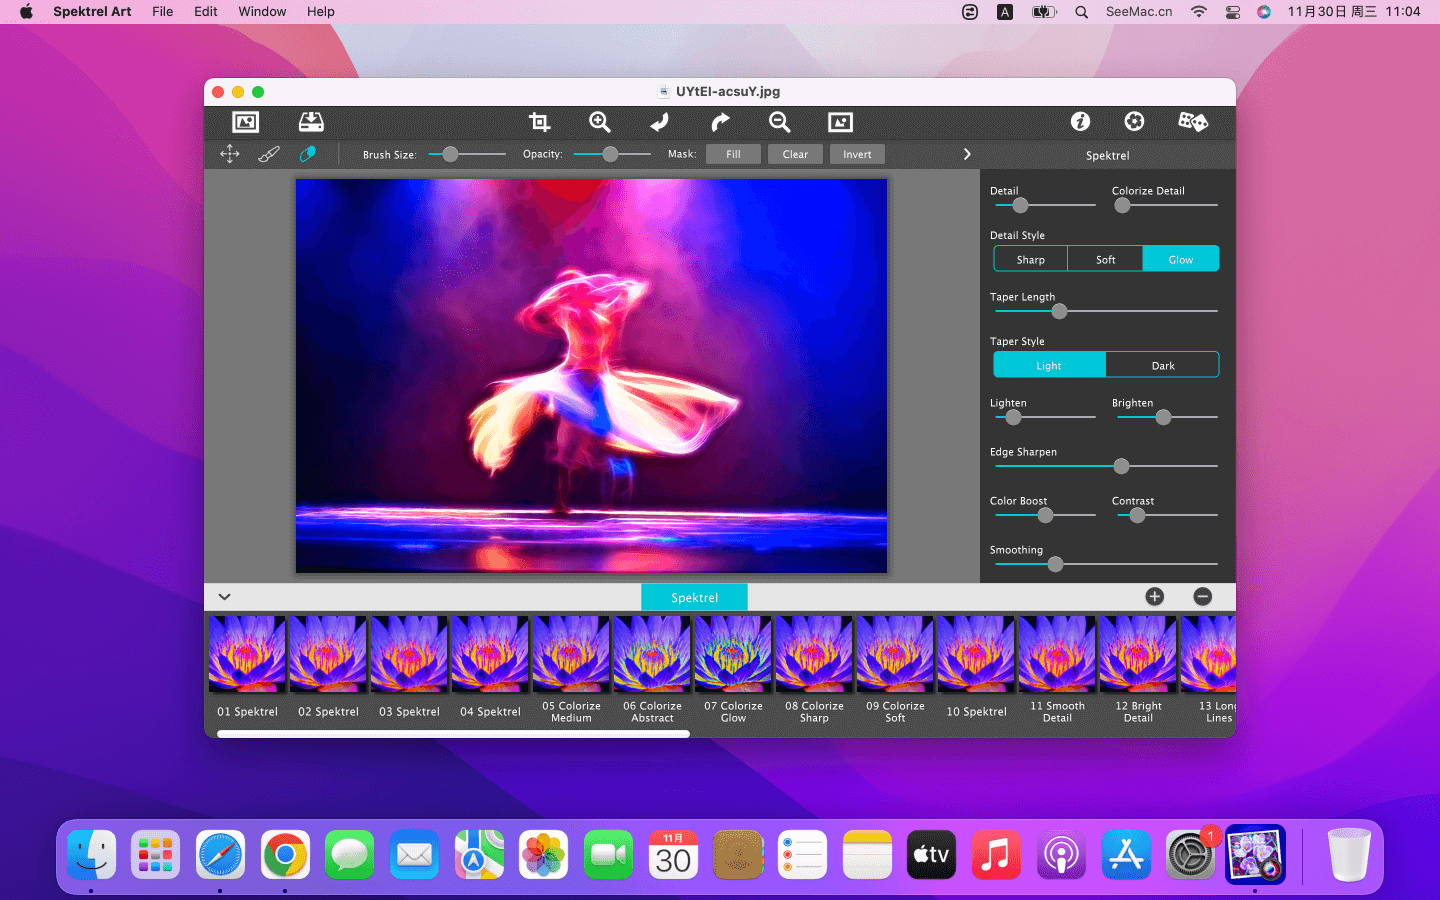Viewport: 1440px width, 900px height.
Task: Select the Spektrel preset category tab
Action: pyautogui.click(x=694, y=597)
